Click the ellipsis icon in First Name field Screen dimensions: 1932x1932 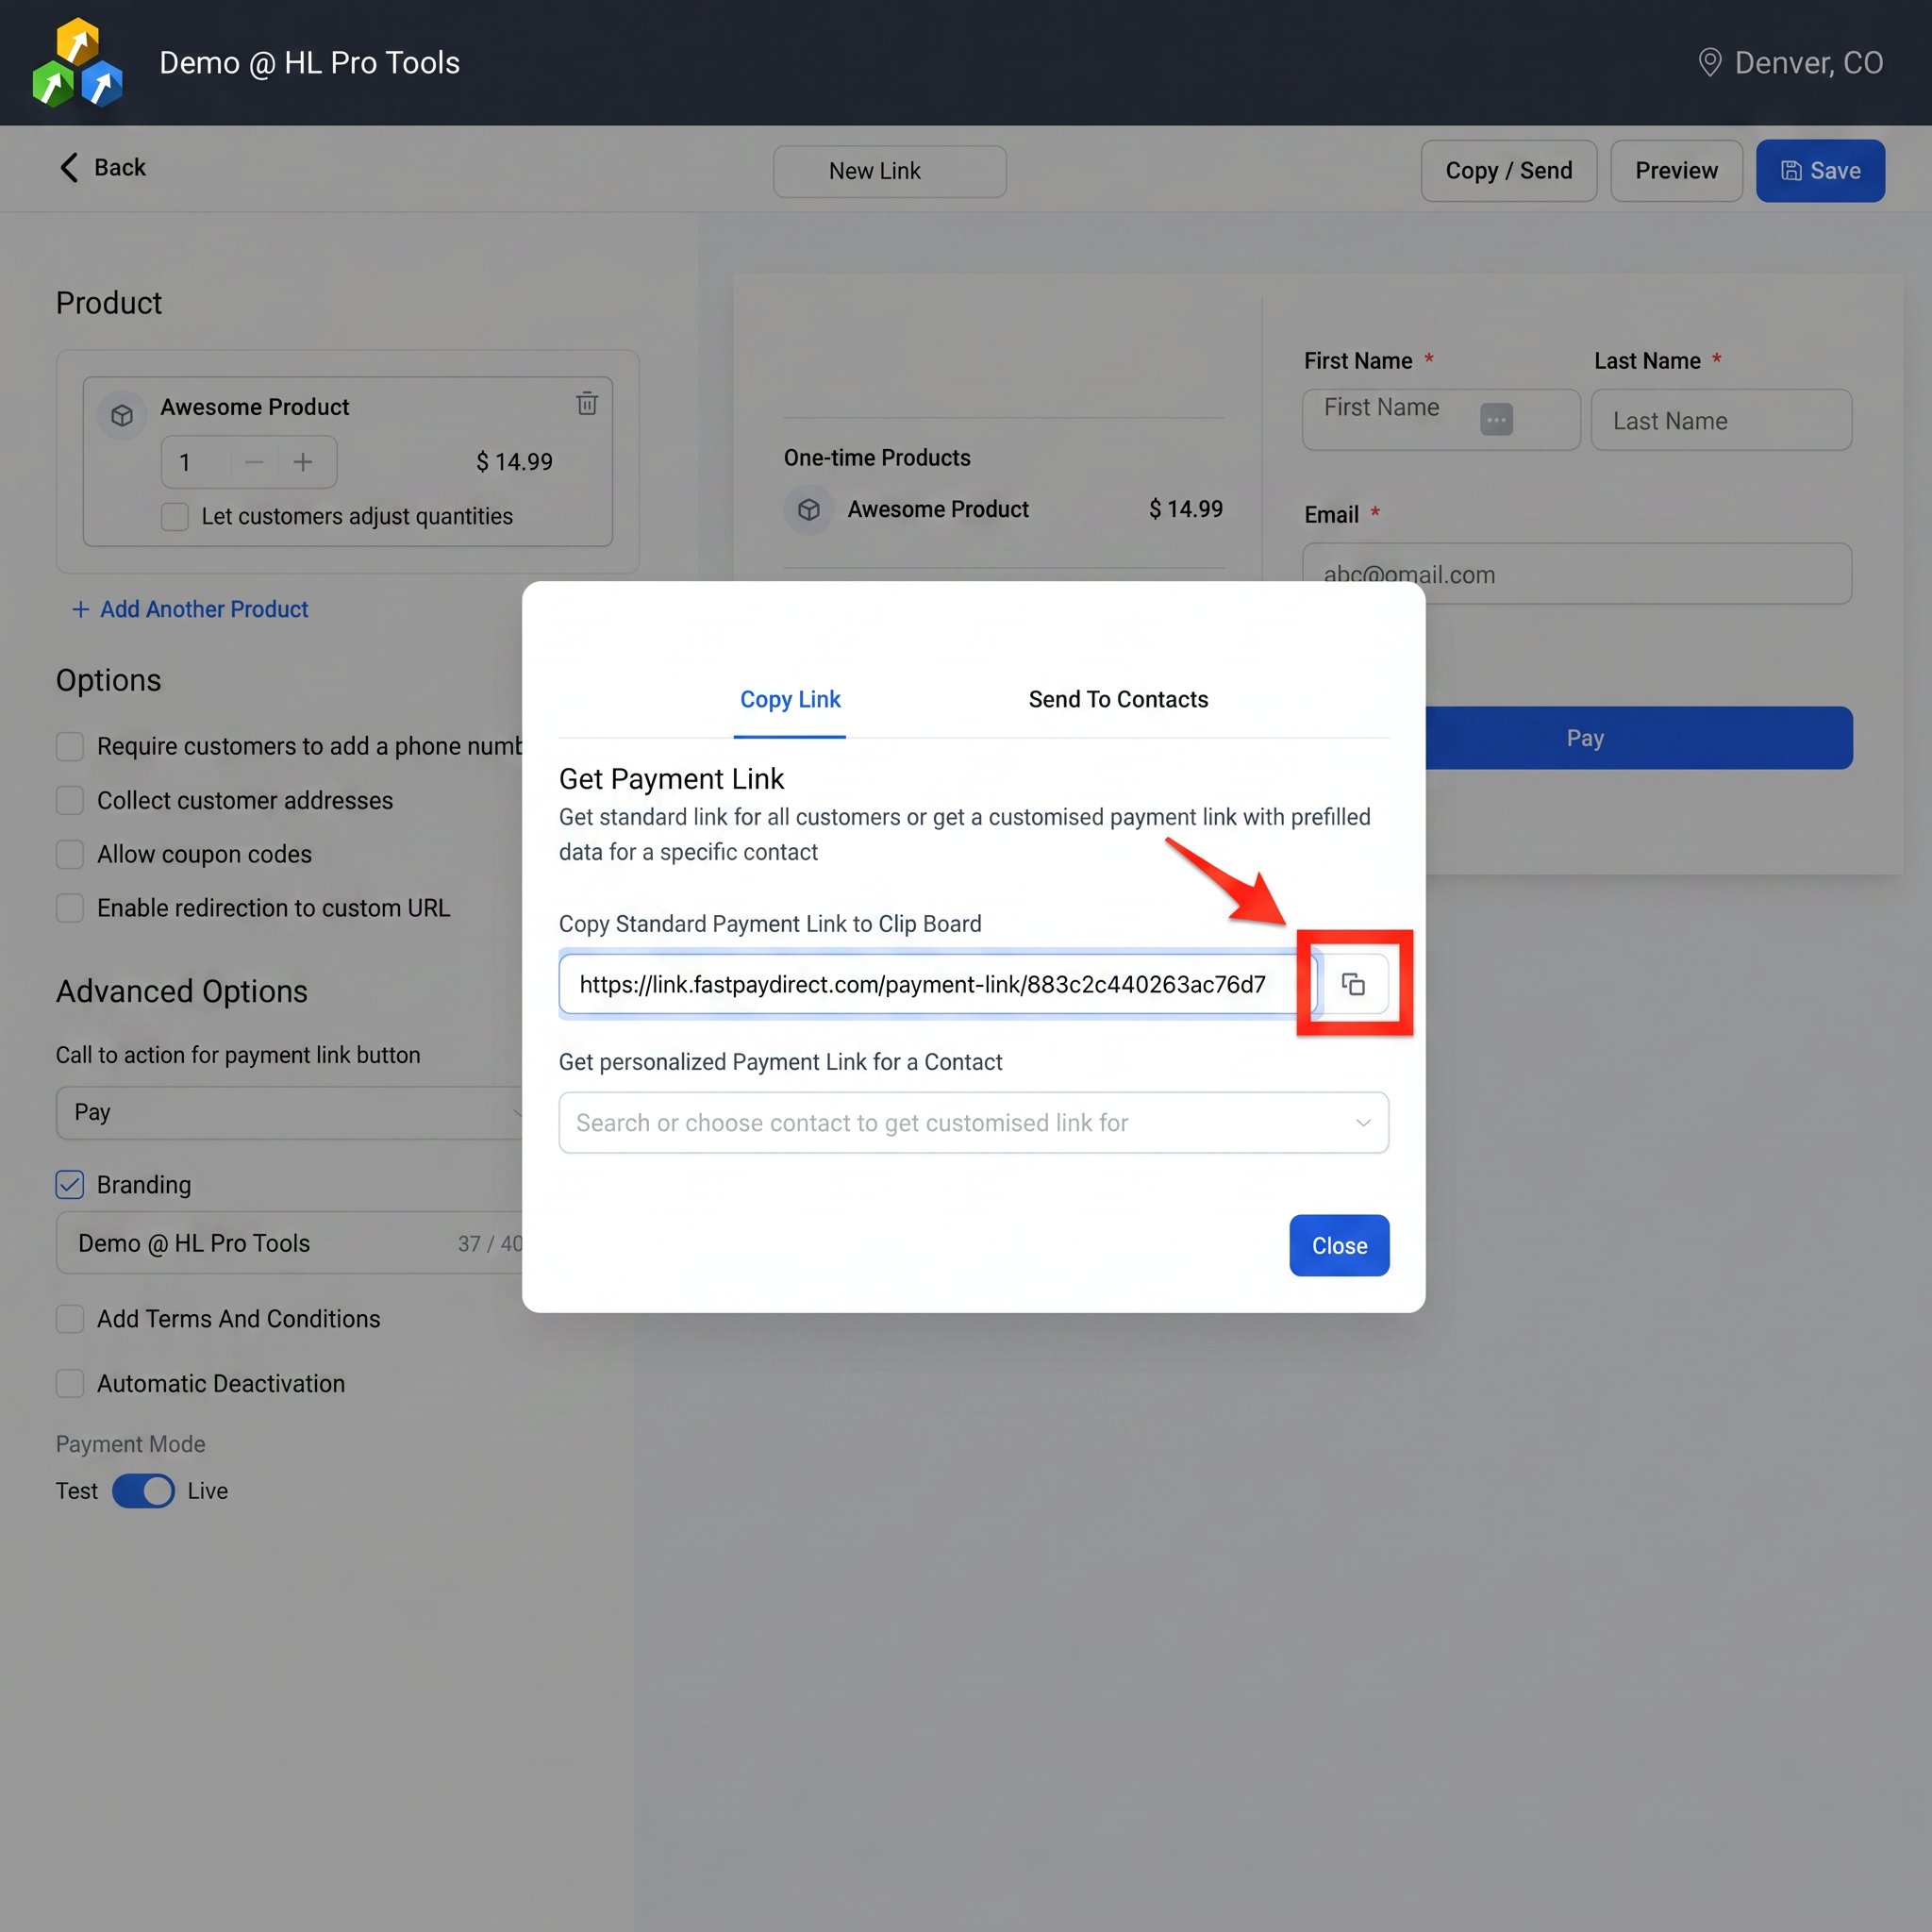pyautogui.click(x=1496, y=419)
